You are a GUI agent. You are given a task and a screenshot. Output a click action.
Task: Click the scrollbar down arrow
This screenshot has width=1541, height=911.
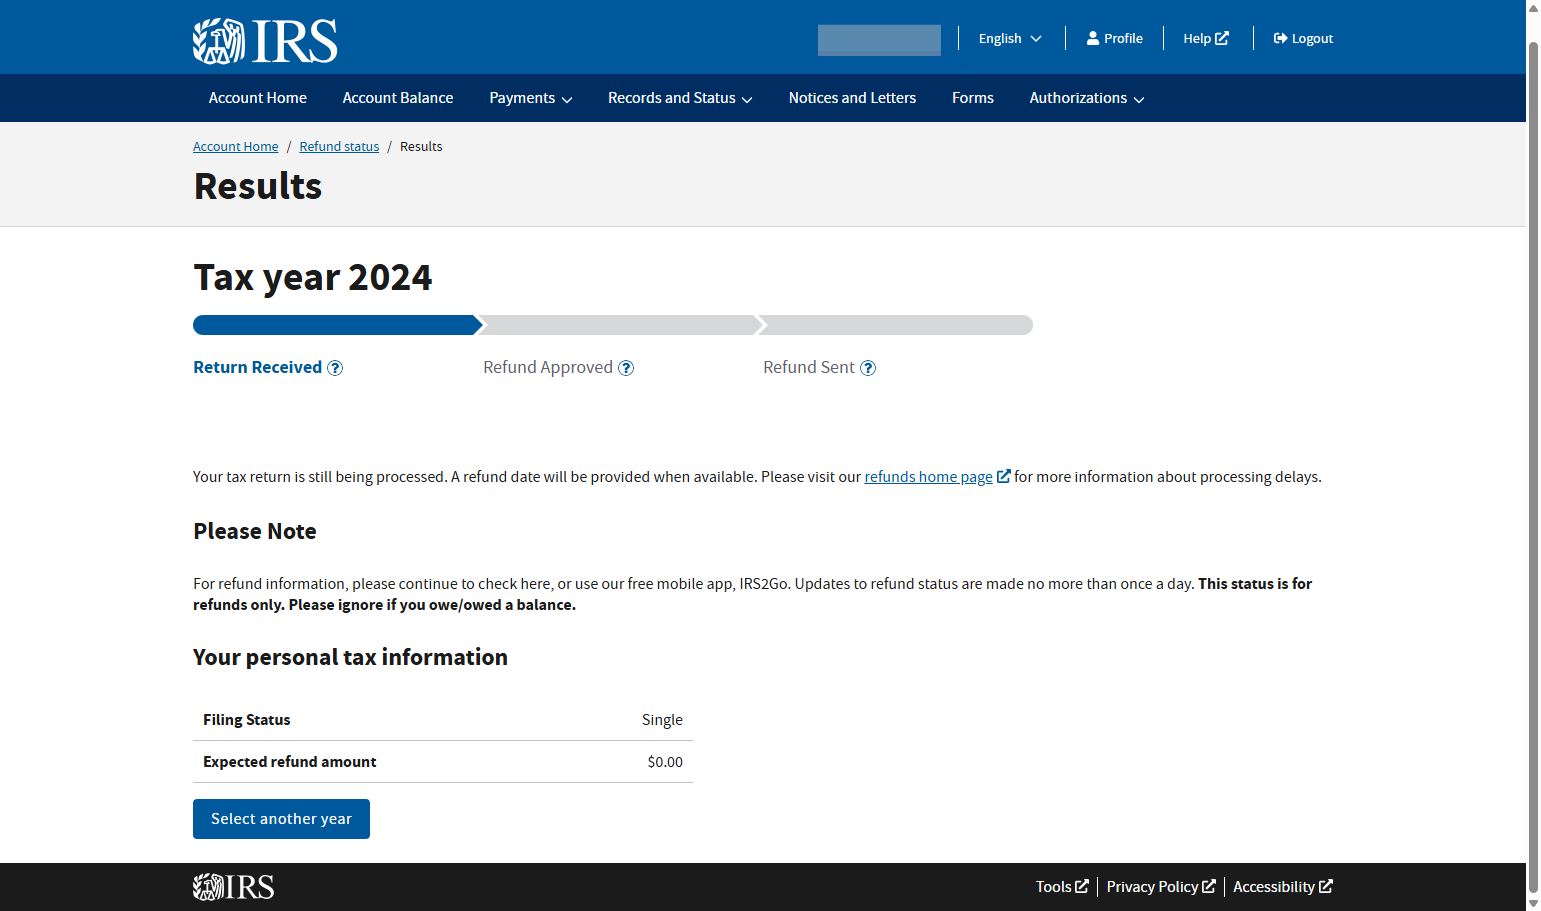pyautogui.click(x=1533, y=903)
